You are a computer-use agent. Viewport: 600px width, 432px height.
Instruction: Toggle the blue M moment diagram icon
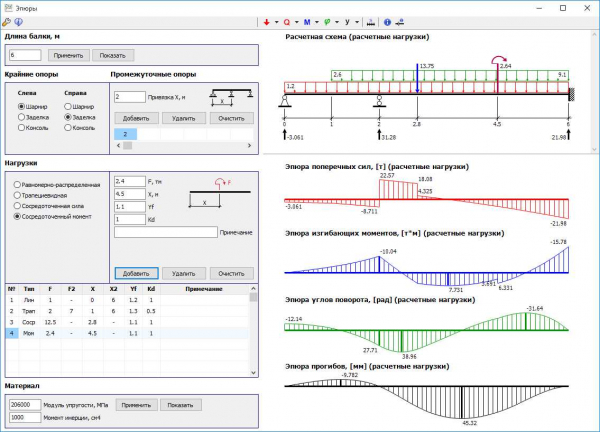tap(307, 22)
